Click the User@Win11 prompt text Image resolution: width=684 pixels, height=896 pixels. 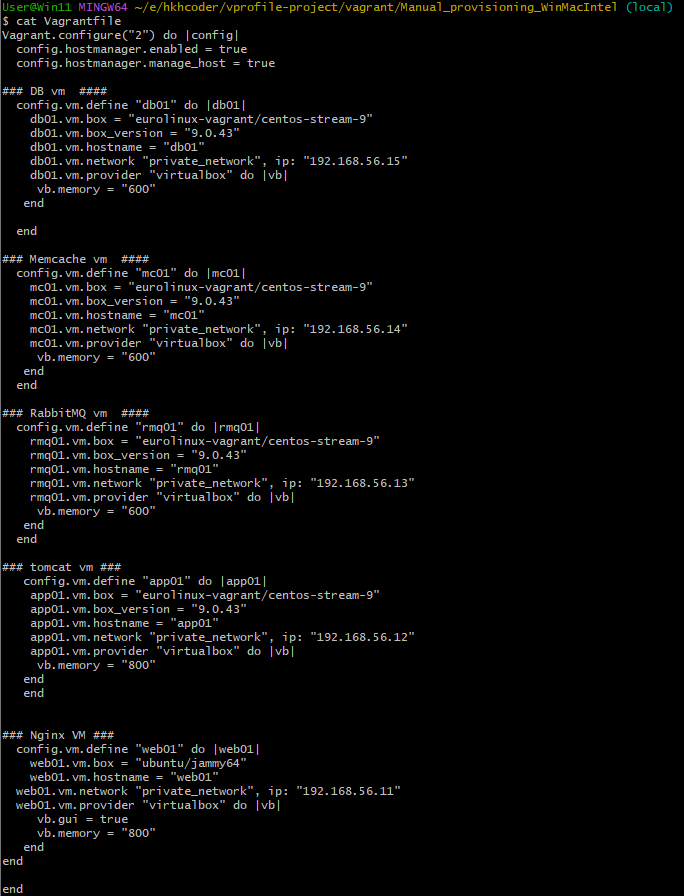36,8
